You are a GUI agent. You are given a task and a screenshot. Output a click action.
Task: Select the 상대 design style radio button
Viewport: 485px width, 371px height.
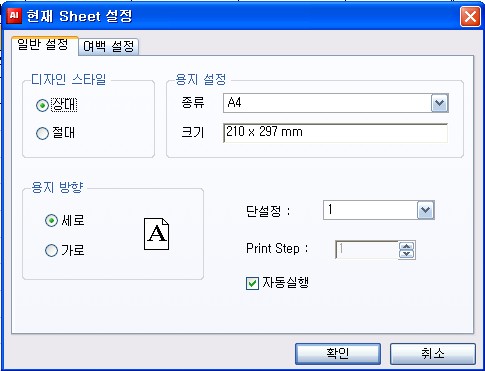(42, 106)
